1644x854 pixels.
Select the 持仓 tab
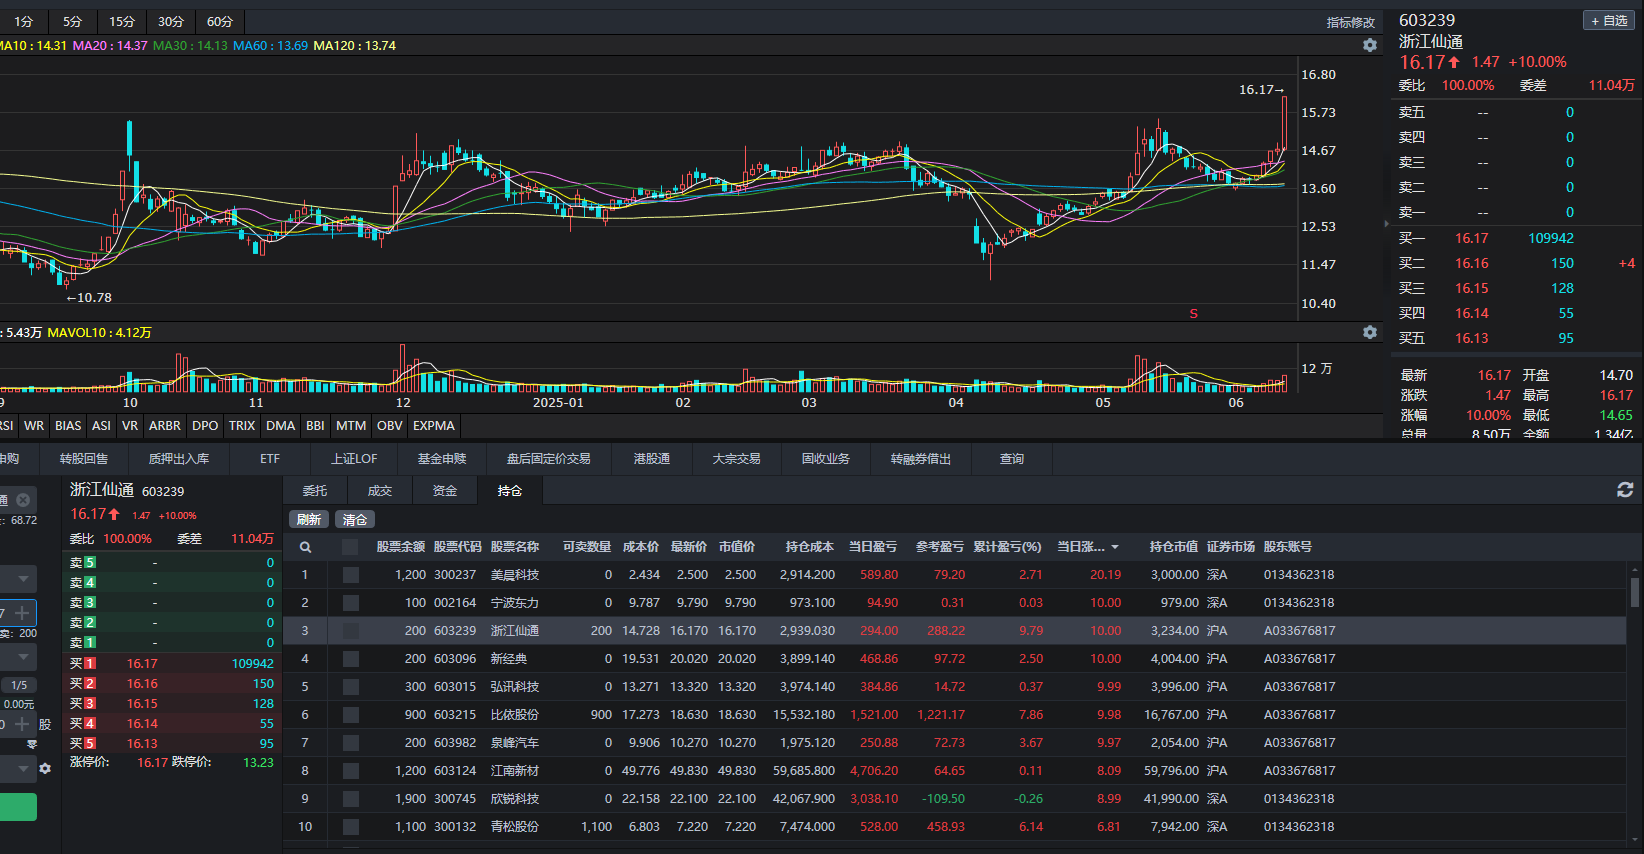(x=510, y=490)
